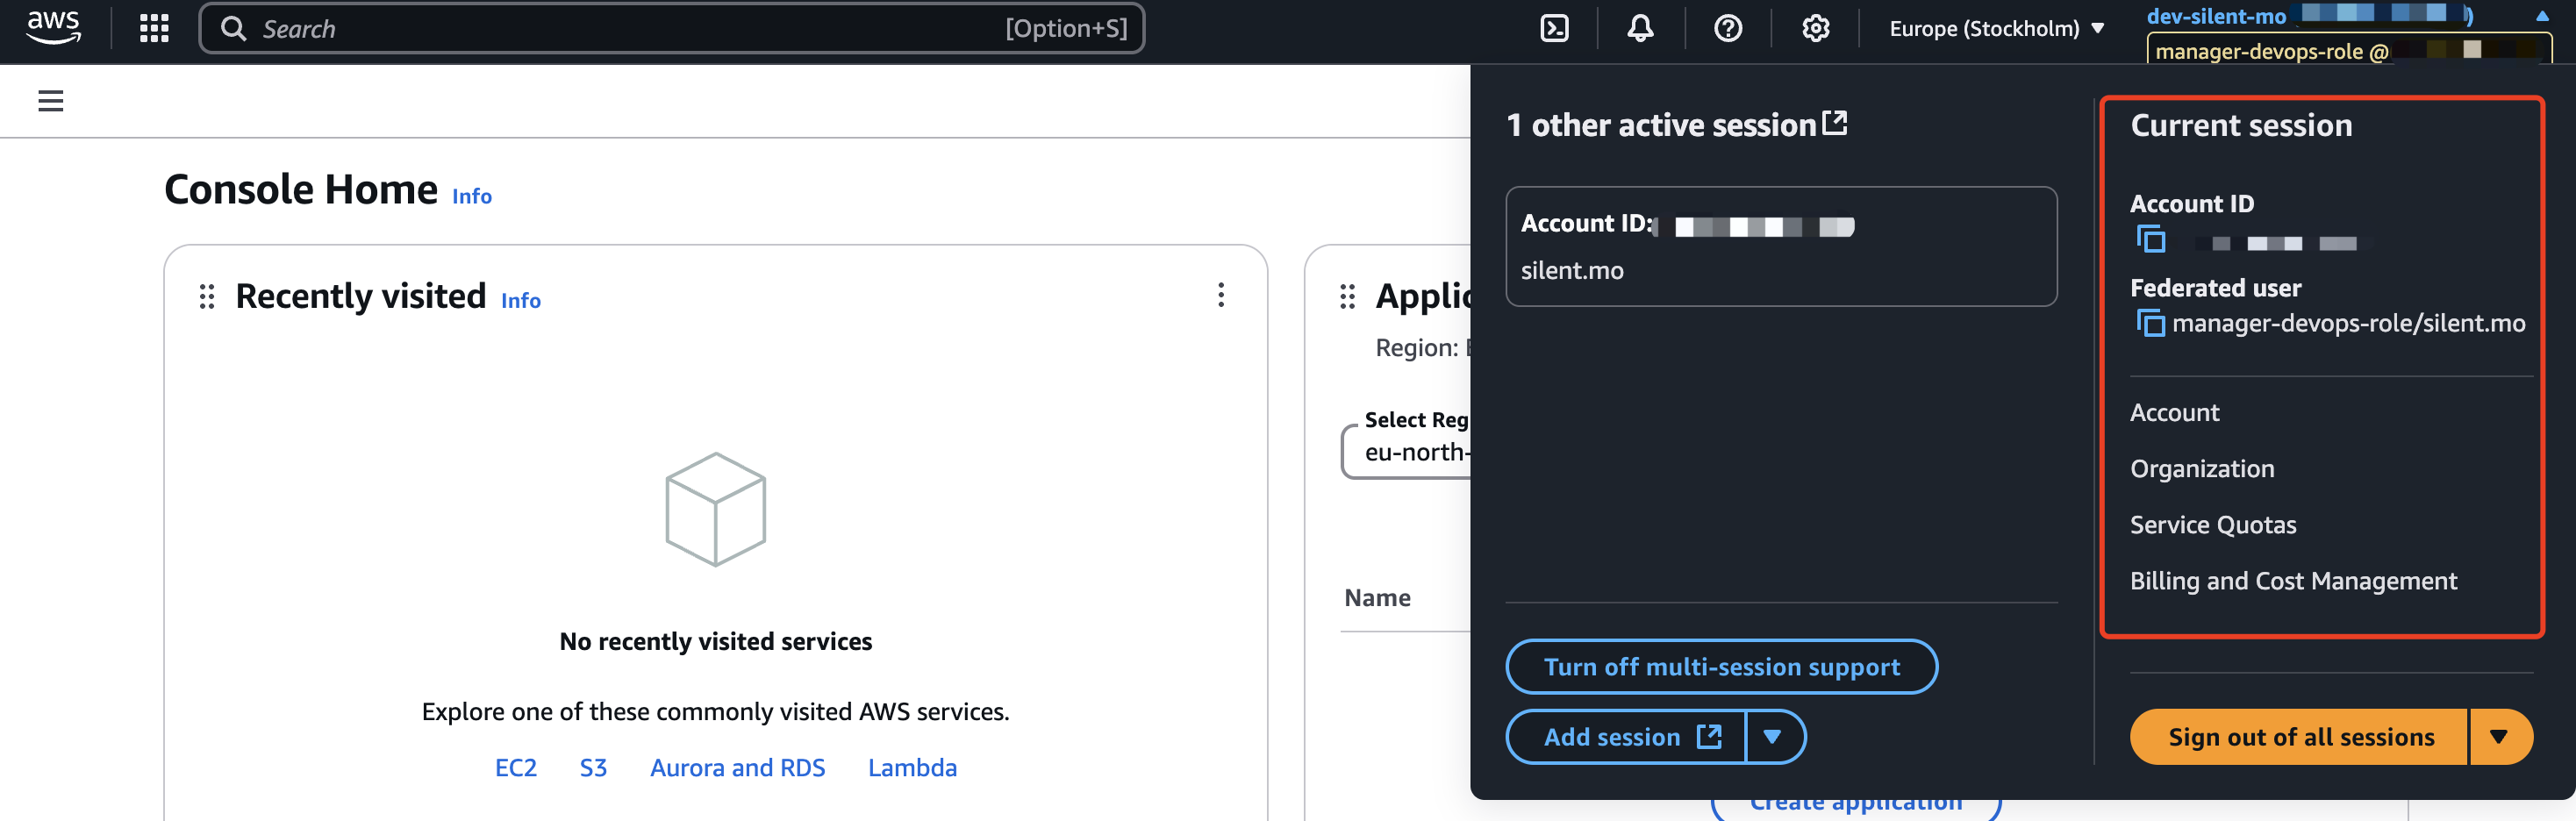This screenshot has height=821, width=2576.
Task: Select Service Quotas menu item
Action: [2212, 525]
